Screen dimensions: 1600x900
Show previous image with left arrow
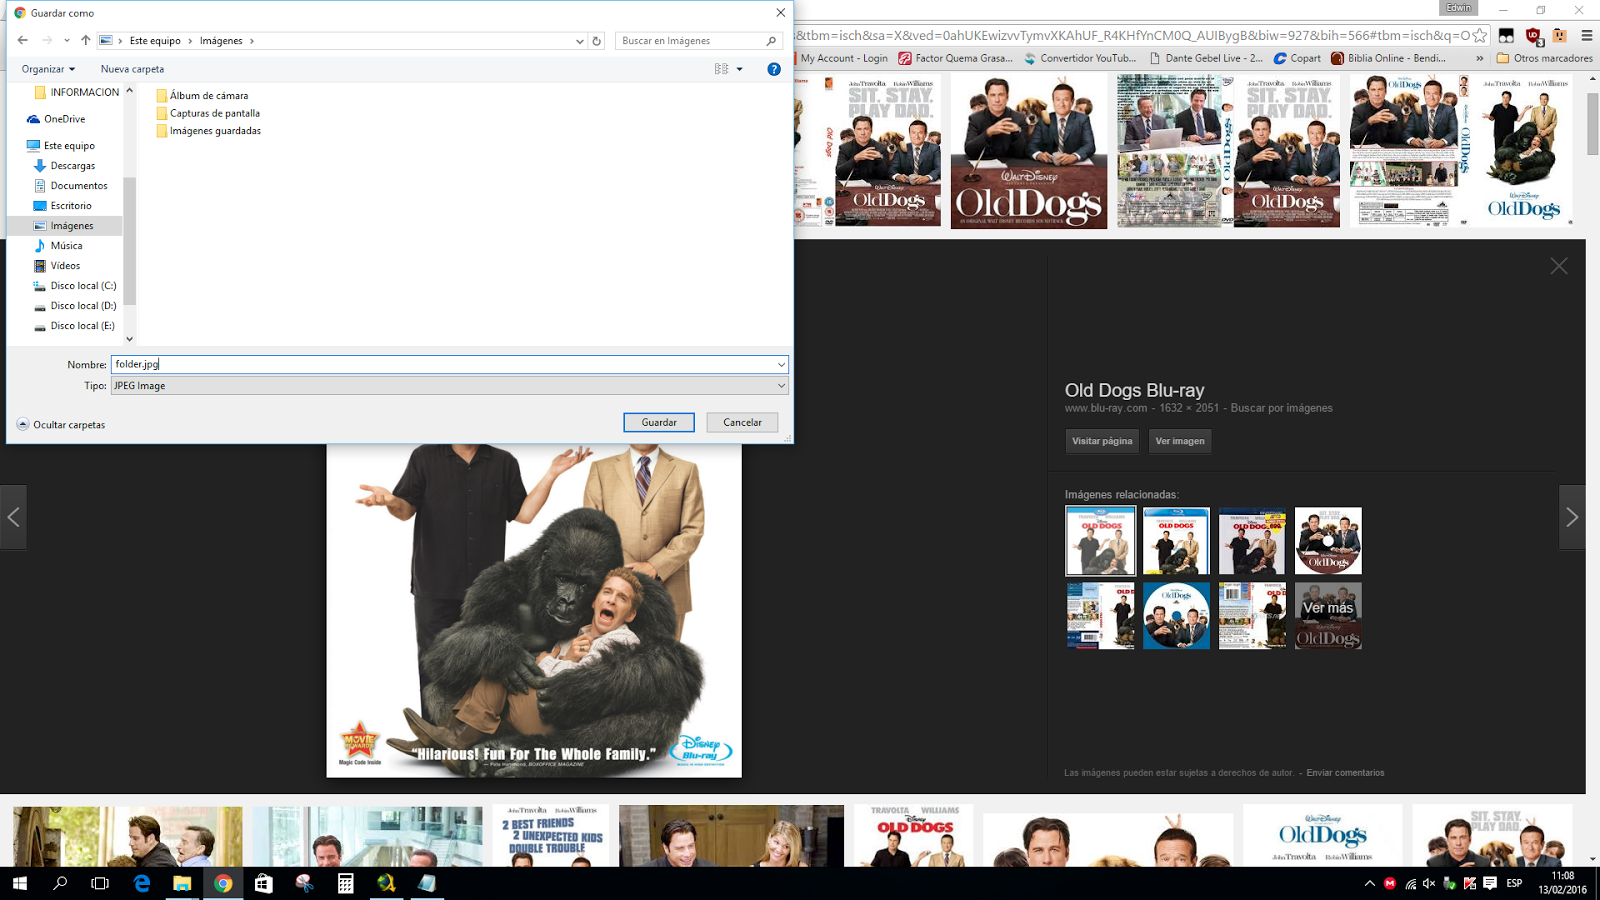point(13,517)
